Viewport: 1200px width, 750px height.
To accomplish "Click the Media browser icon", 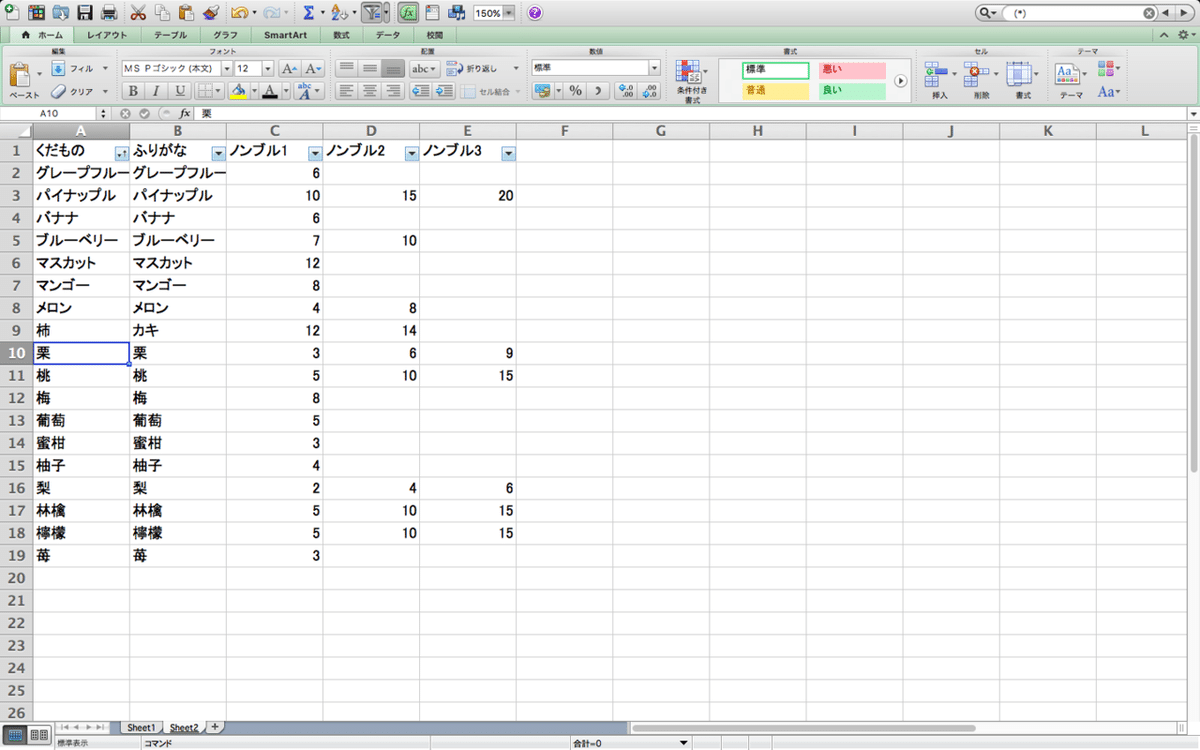I will (456, 13).
